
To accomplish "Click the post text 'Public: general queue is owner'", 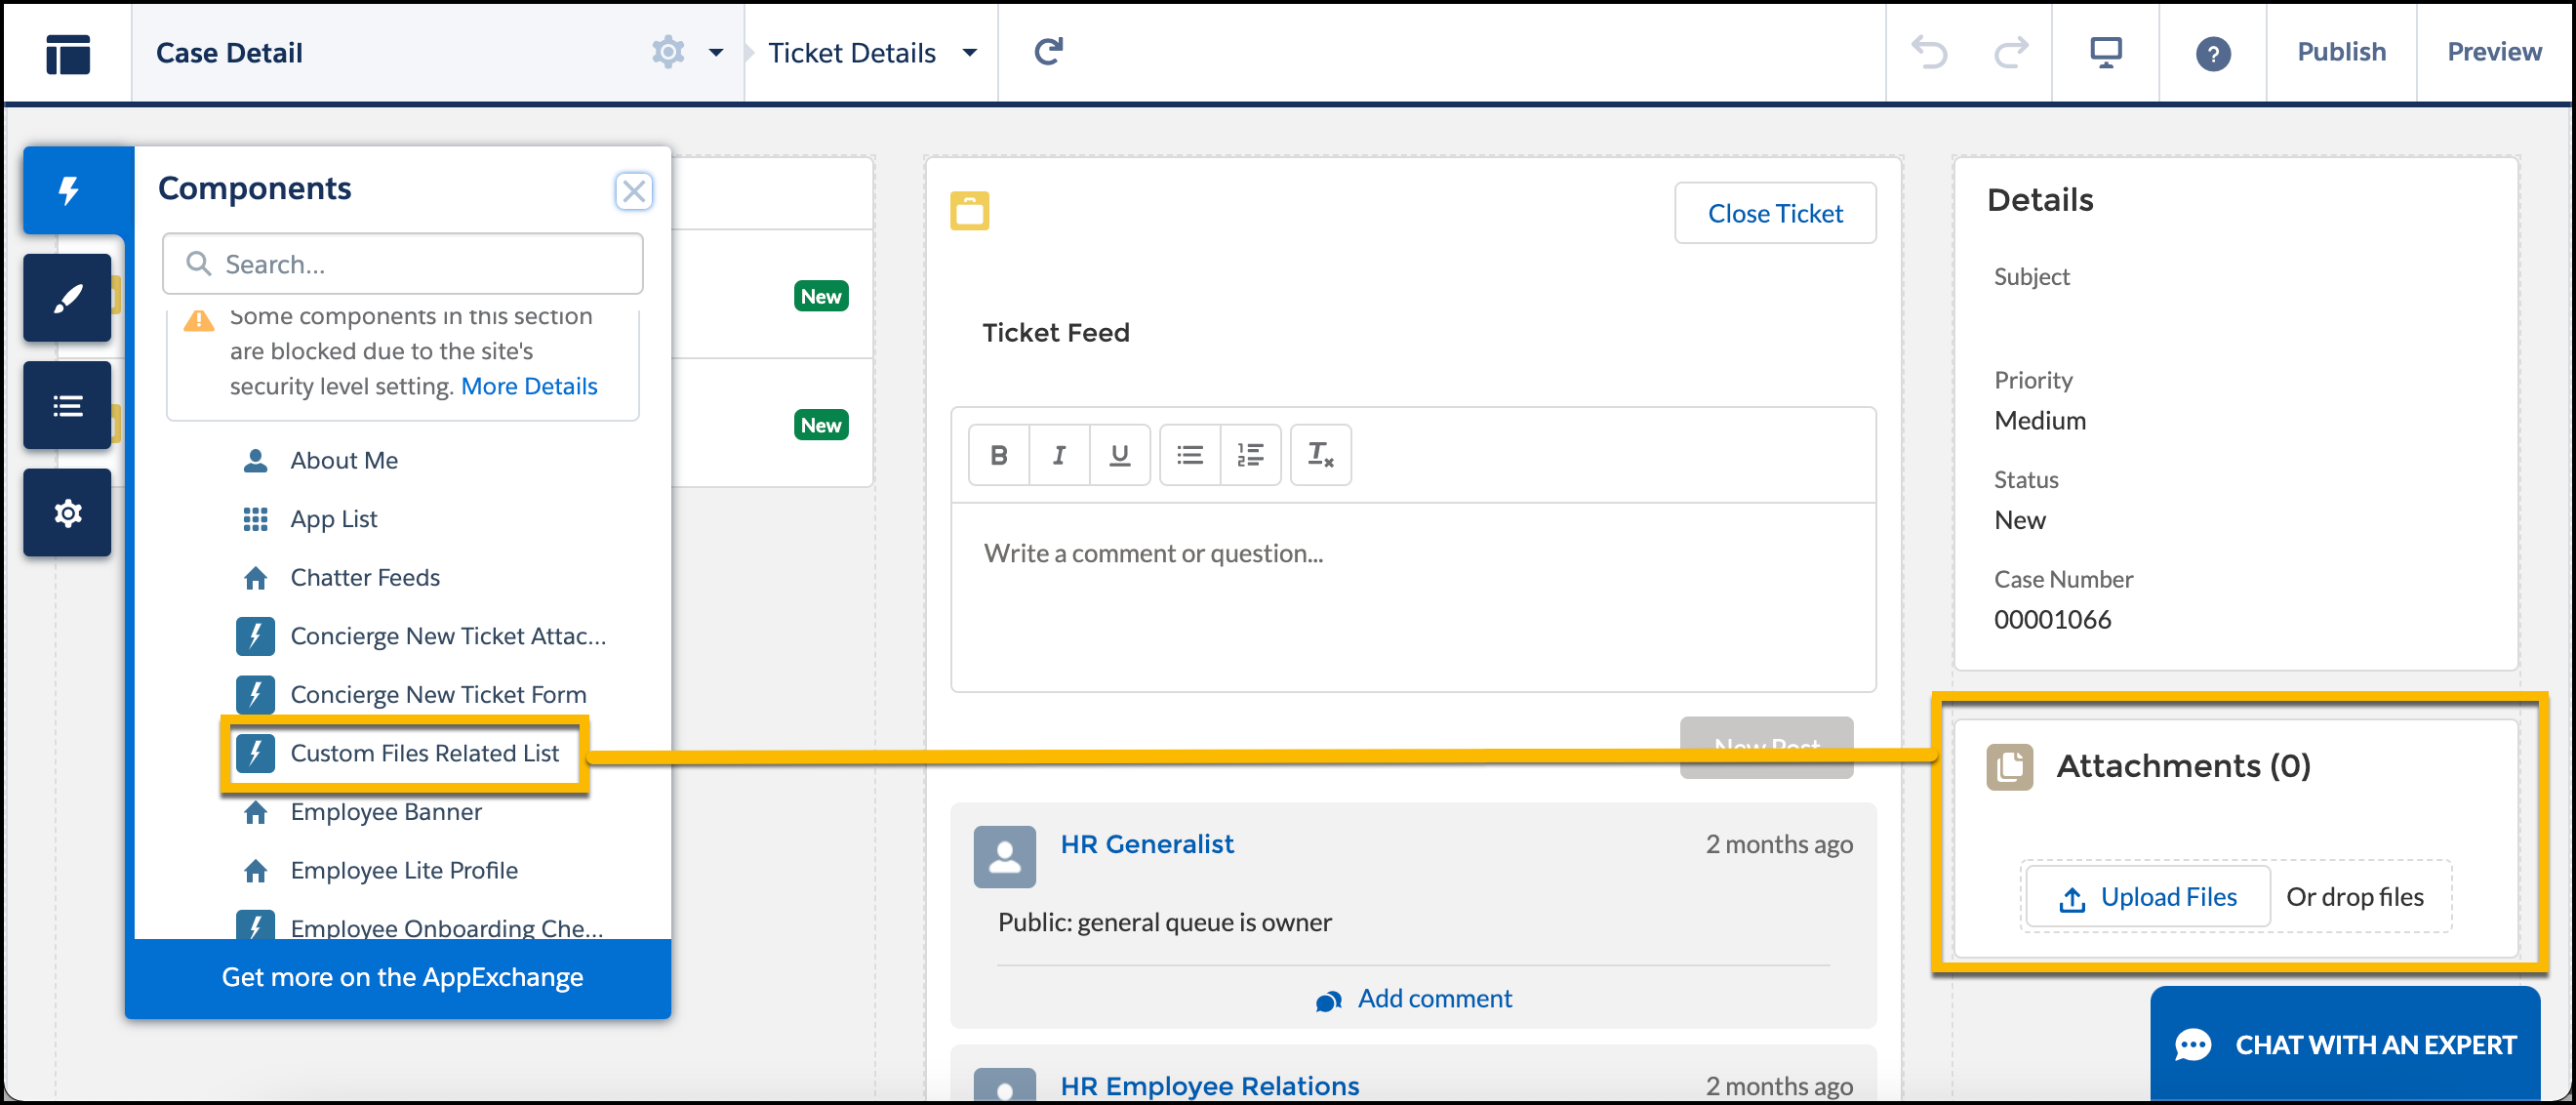I will click(x=1165, y=922).
